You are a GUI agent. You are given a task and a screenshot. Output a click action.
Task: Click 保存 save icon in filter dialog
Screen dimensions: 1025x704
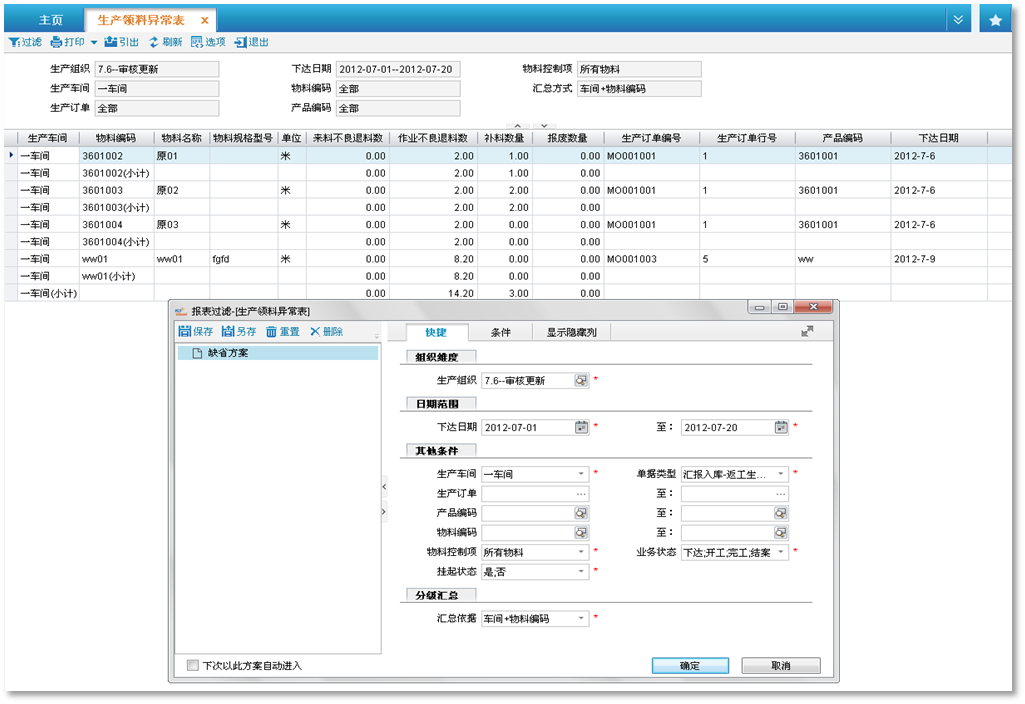[185, 331]
